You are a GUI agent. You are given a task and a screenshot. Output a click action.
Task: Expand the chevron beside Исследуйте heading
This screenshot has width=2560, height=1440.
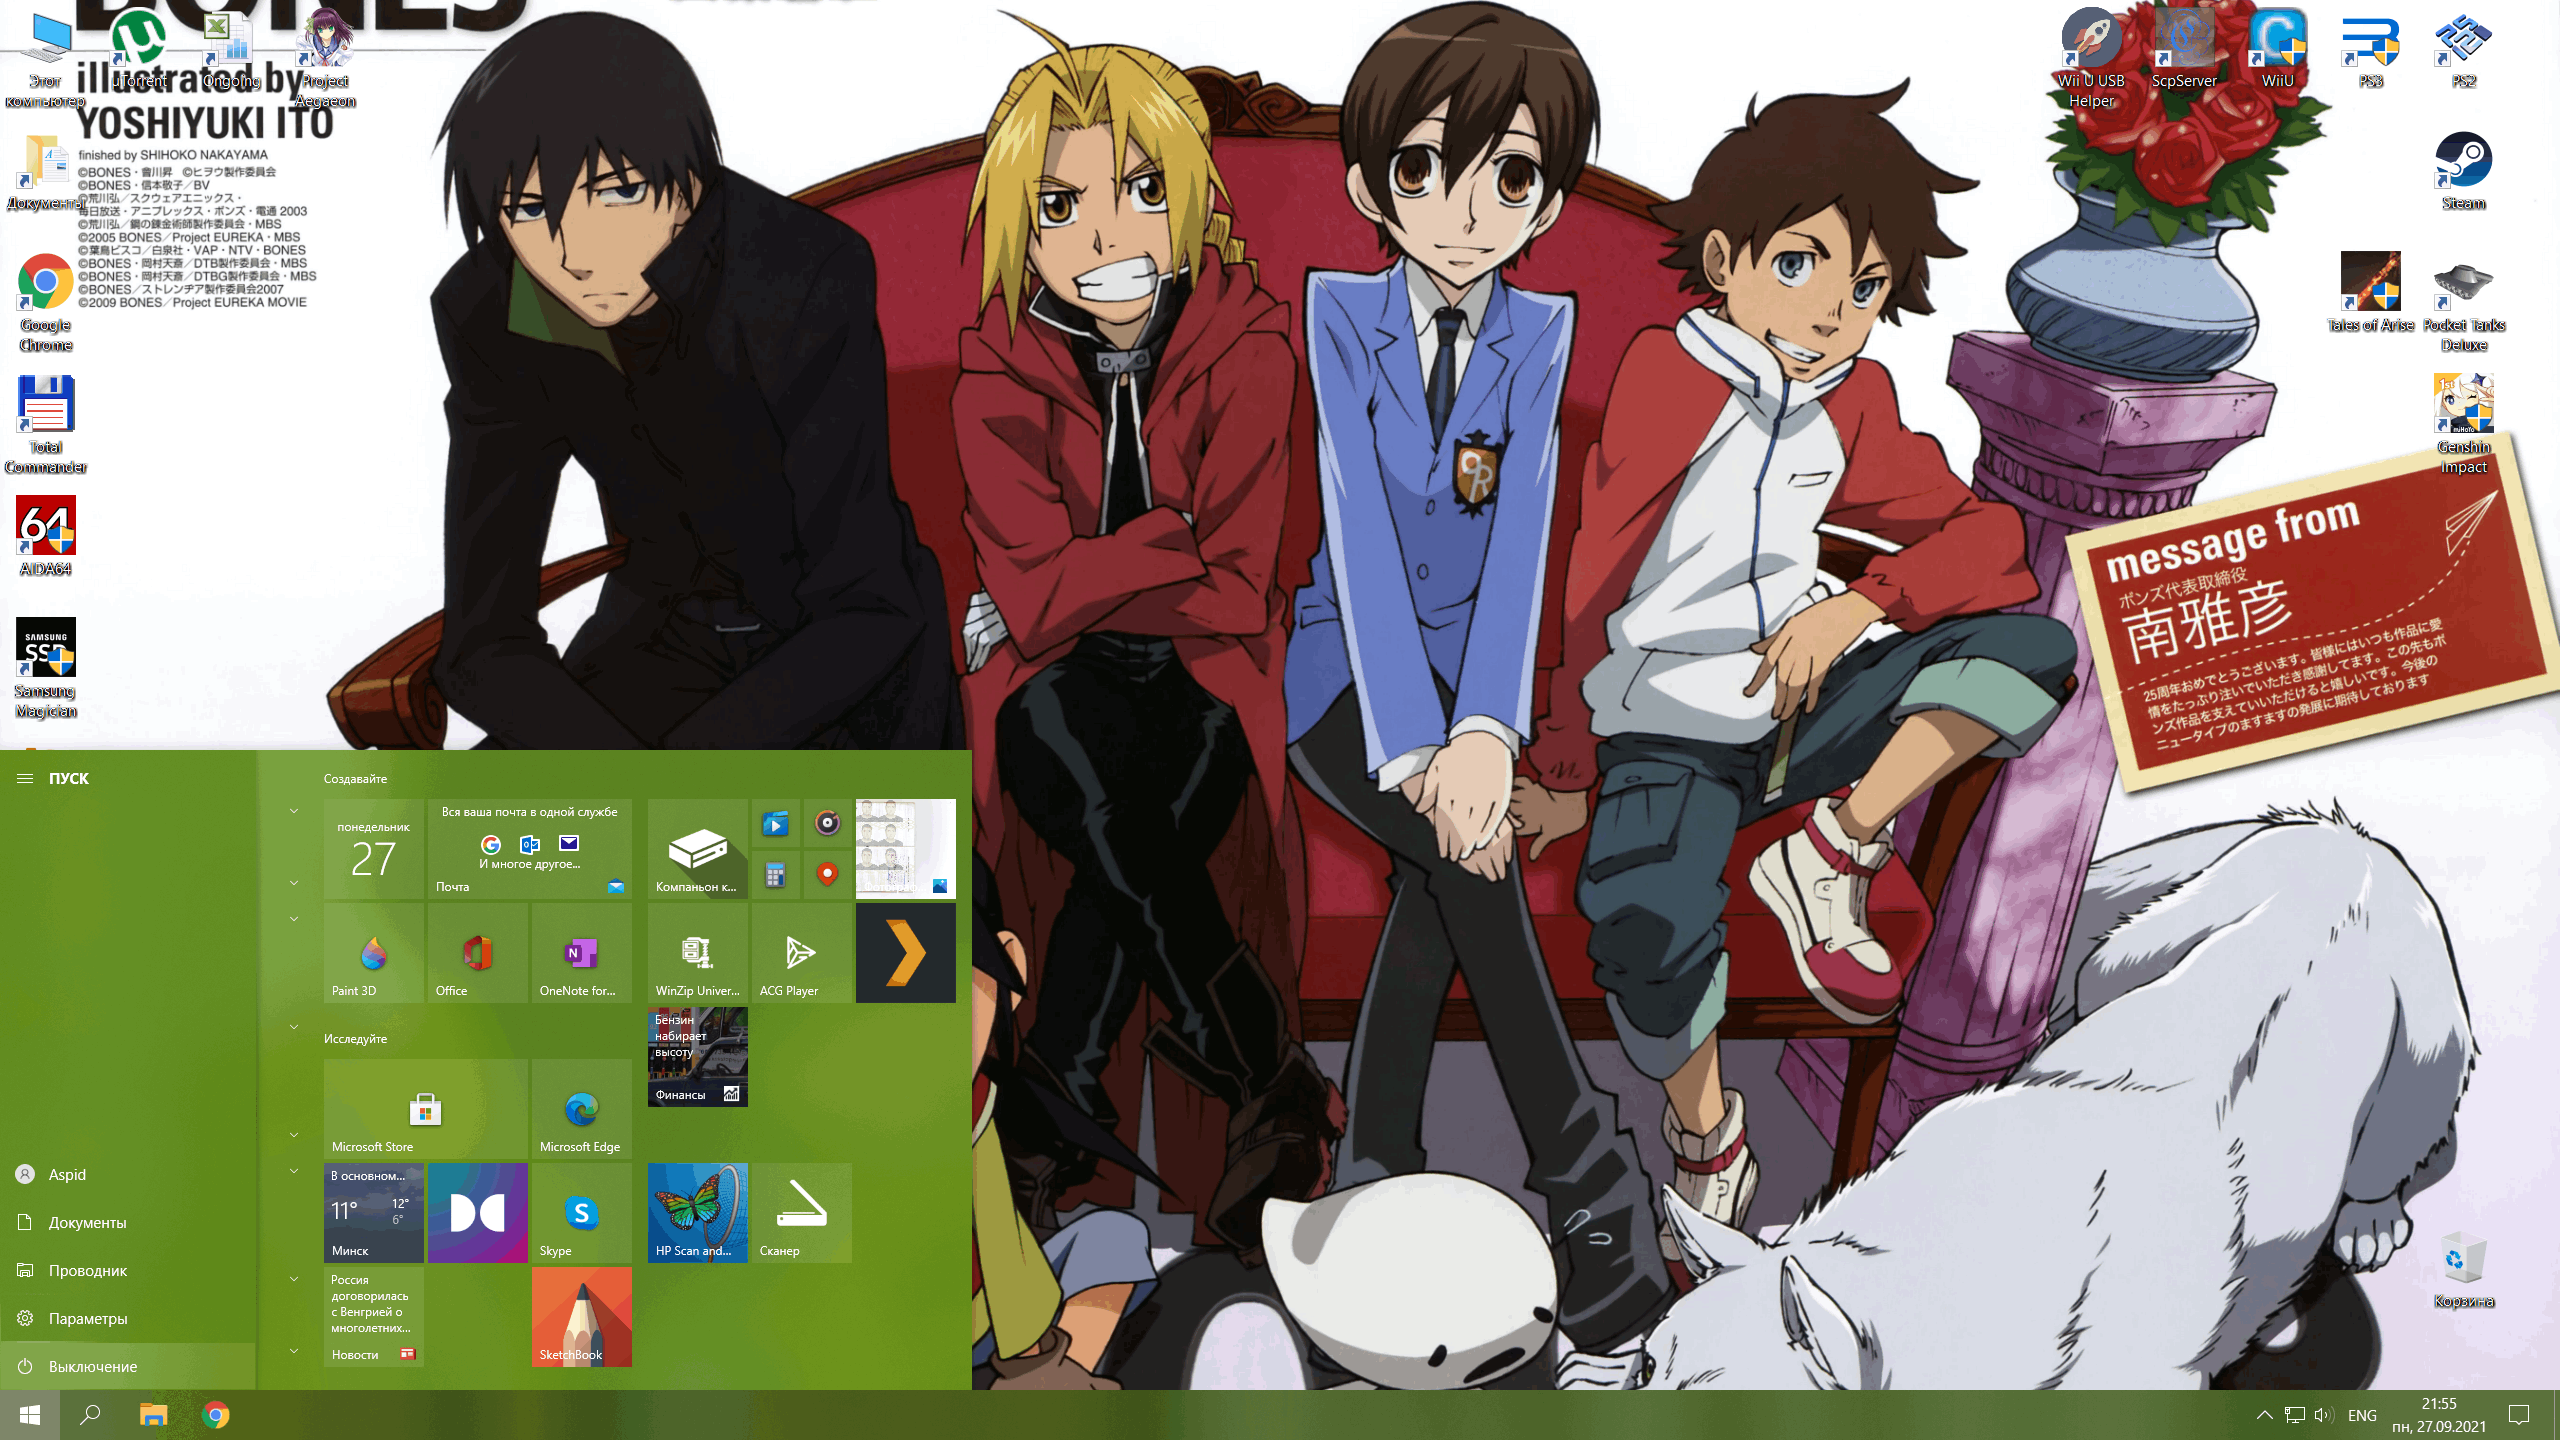[294, 1027]
